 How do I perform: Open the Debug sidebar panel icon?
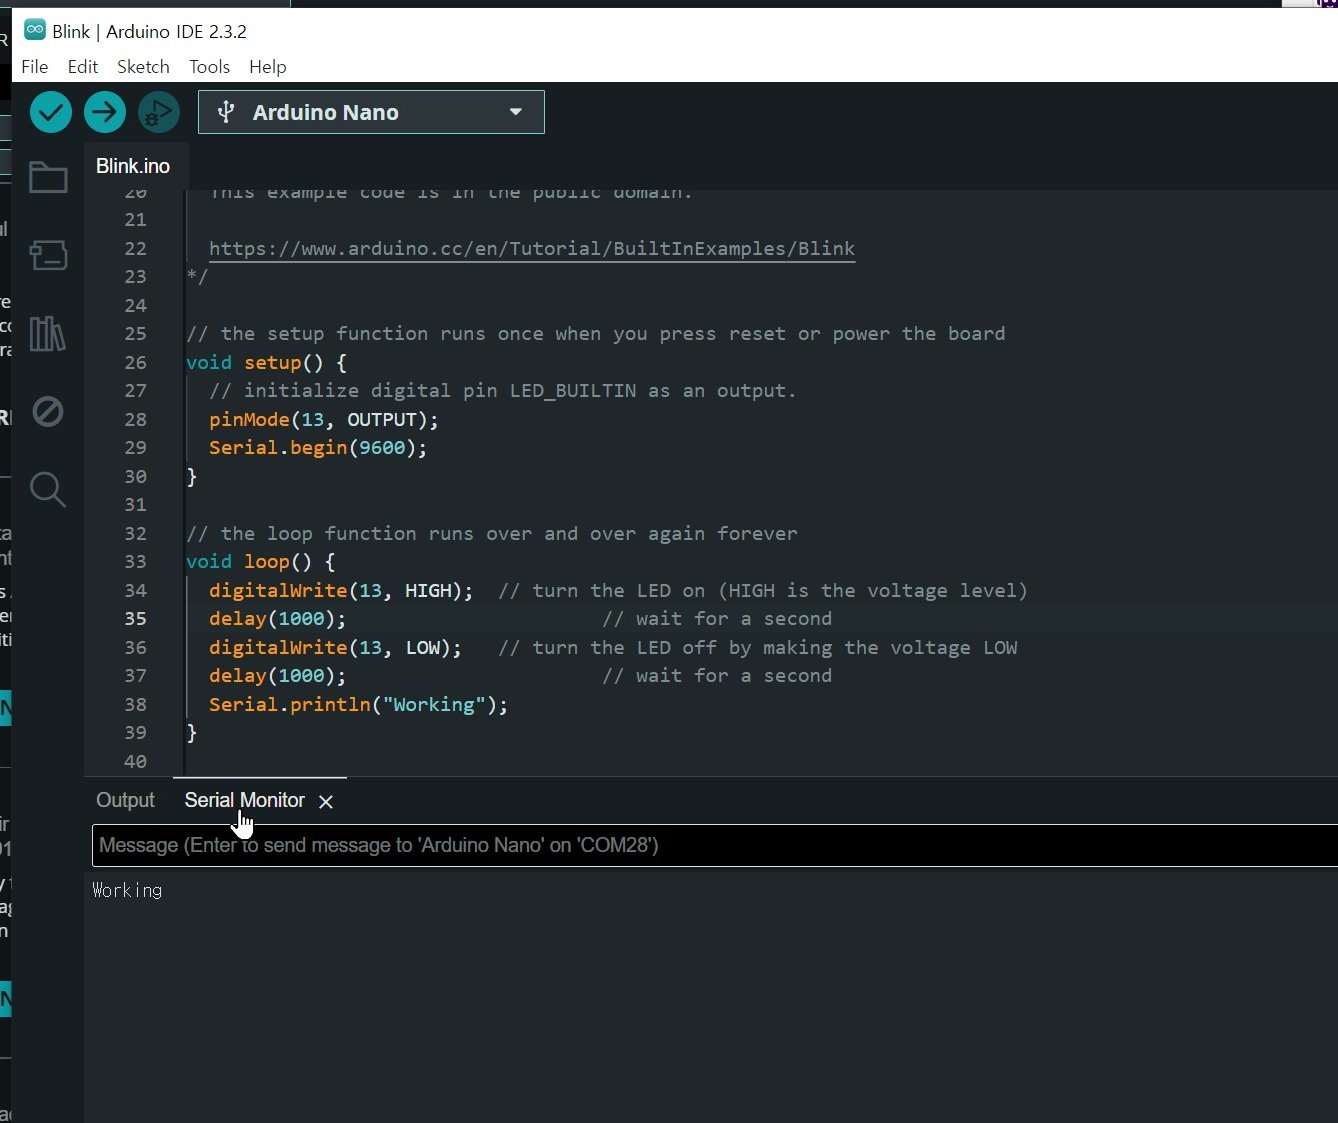tap(48, 411)
